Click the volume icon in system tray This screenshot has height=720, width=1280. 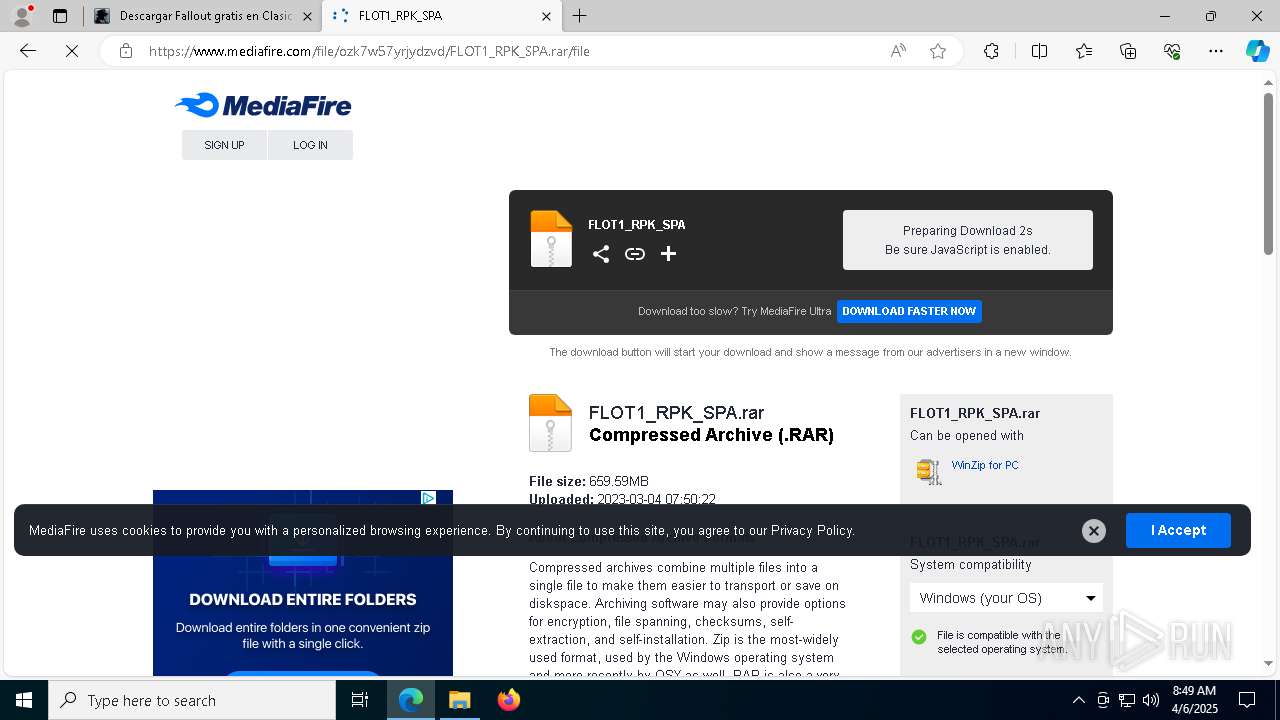click(x=1150, y=700)
